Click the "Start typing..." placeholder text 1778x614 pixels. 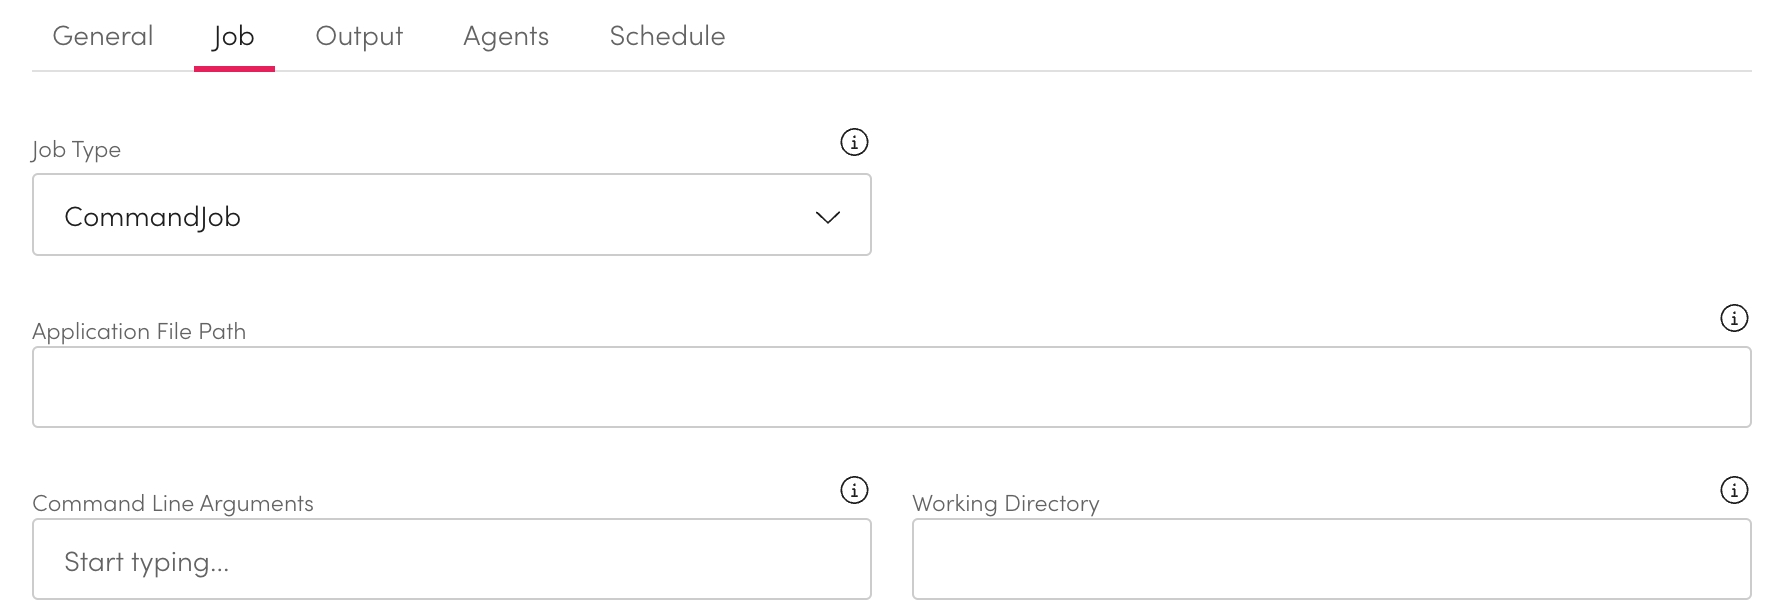pyautogui.click(x=147, y=562)
